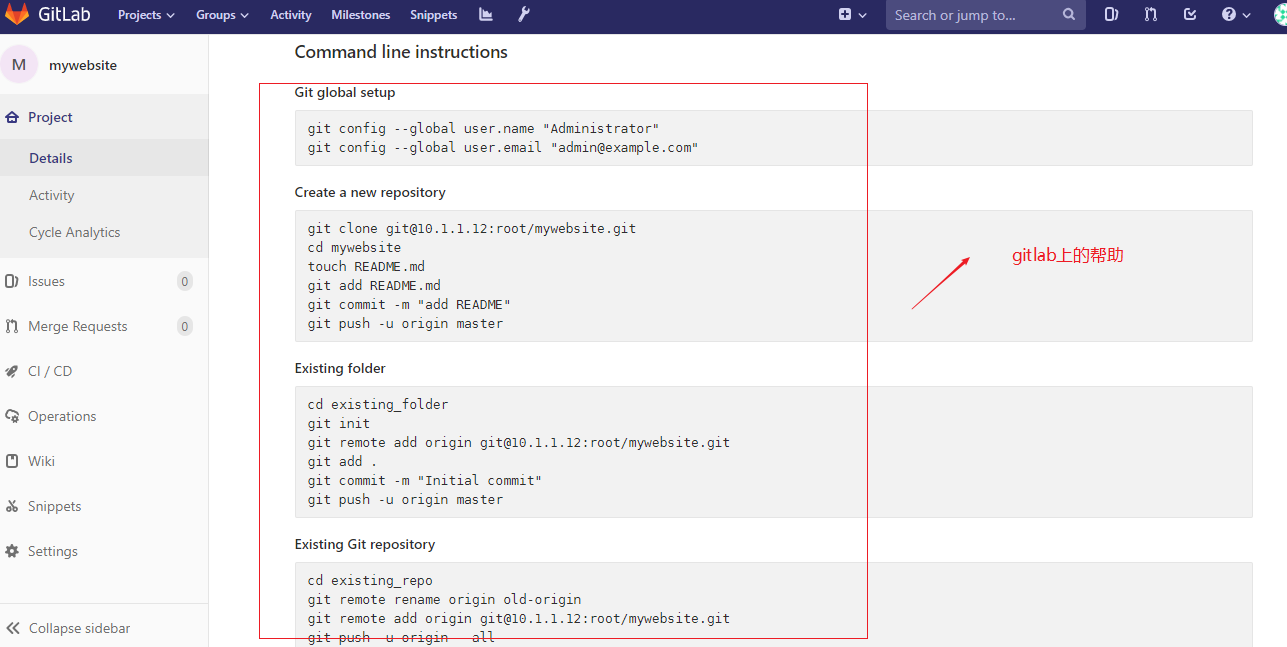
Task: Open Snippets in top navigation
Action: [434, 15]
